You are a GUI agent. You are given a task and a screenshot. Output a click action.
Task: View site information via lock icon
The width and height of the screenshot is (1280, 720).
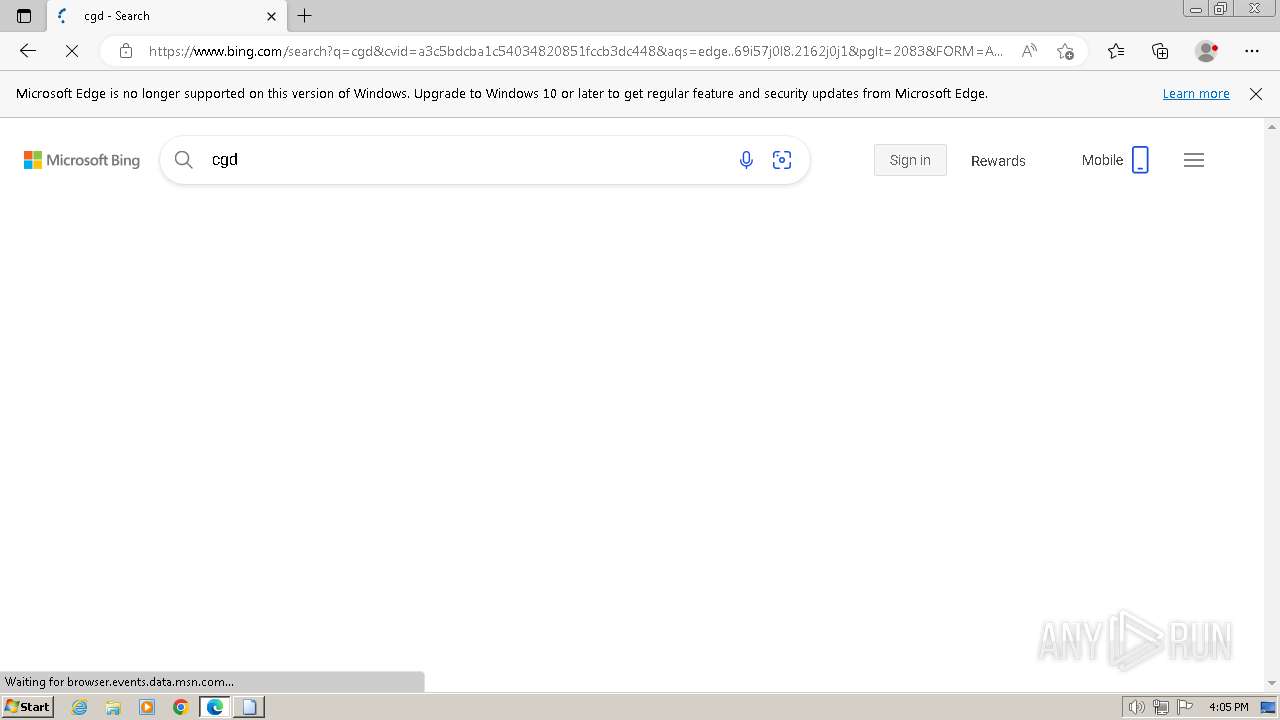coord(125,51)
